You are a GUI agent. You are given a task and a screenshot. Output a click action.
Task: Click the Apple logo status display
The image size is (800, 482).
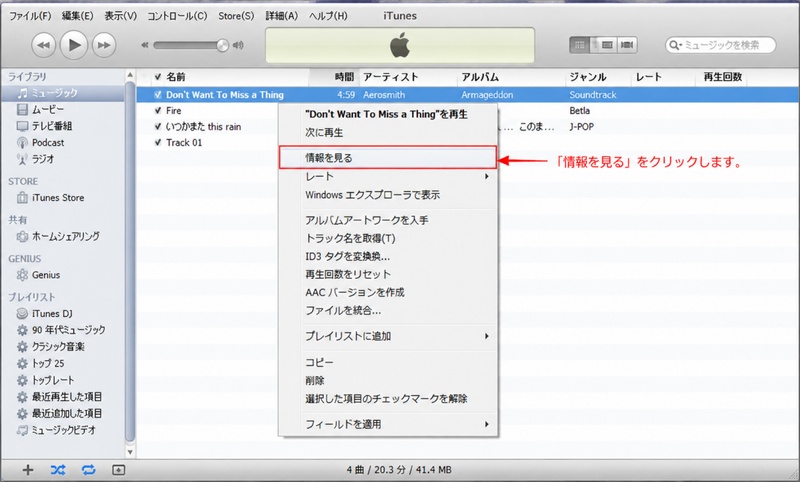400,45
